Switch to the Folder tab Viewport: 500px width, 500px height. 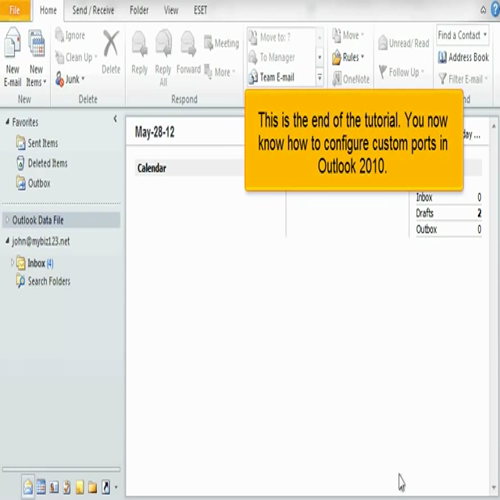point(139,10)
